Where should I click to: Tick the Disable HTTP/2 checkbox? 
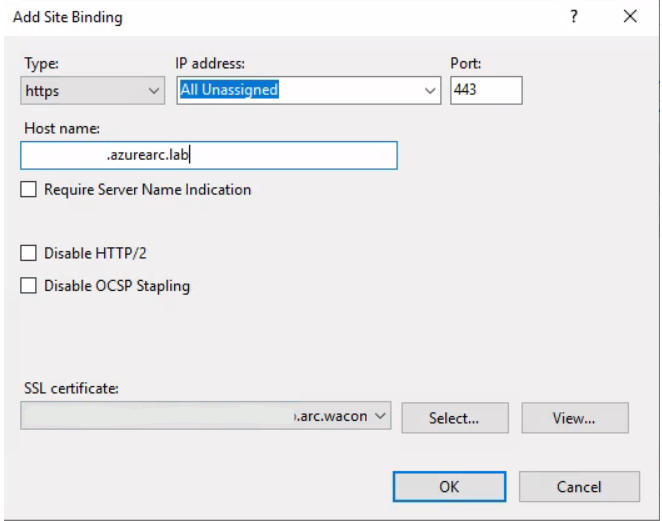pyautogui.click(x=29, y=254)
